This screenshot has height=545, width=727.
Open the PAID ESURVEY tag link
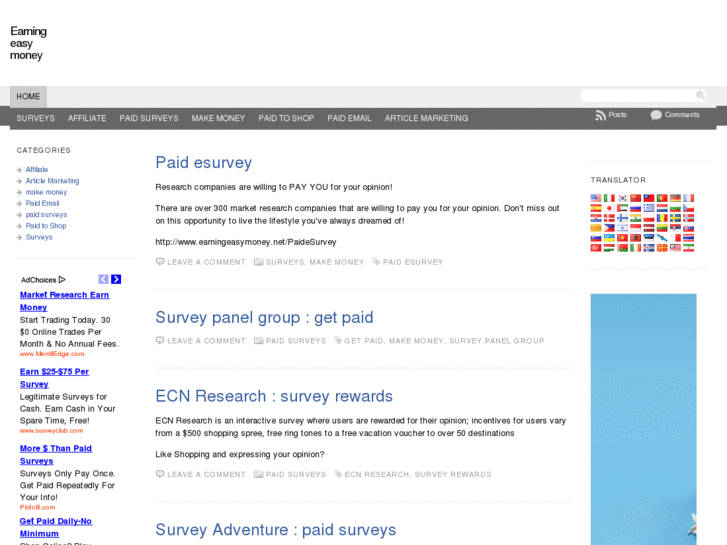(413, 262)
